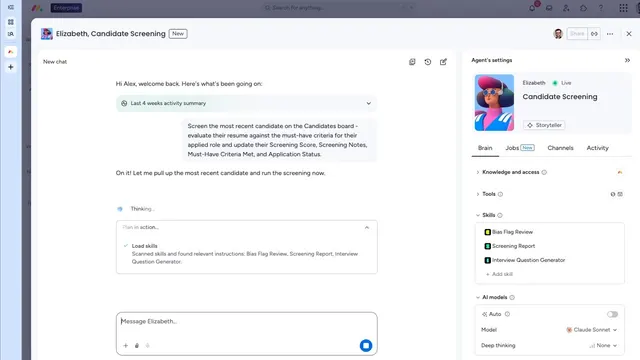Toggle the Auto model switch
The height and width of the screenshot is (360, 640).
[612, 314]
